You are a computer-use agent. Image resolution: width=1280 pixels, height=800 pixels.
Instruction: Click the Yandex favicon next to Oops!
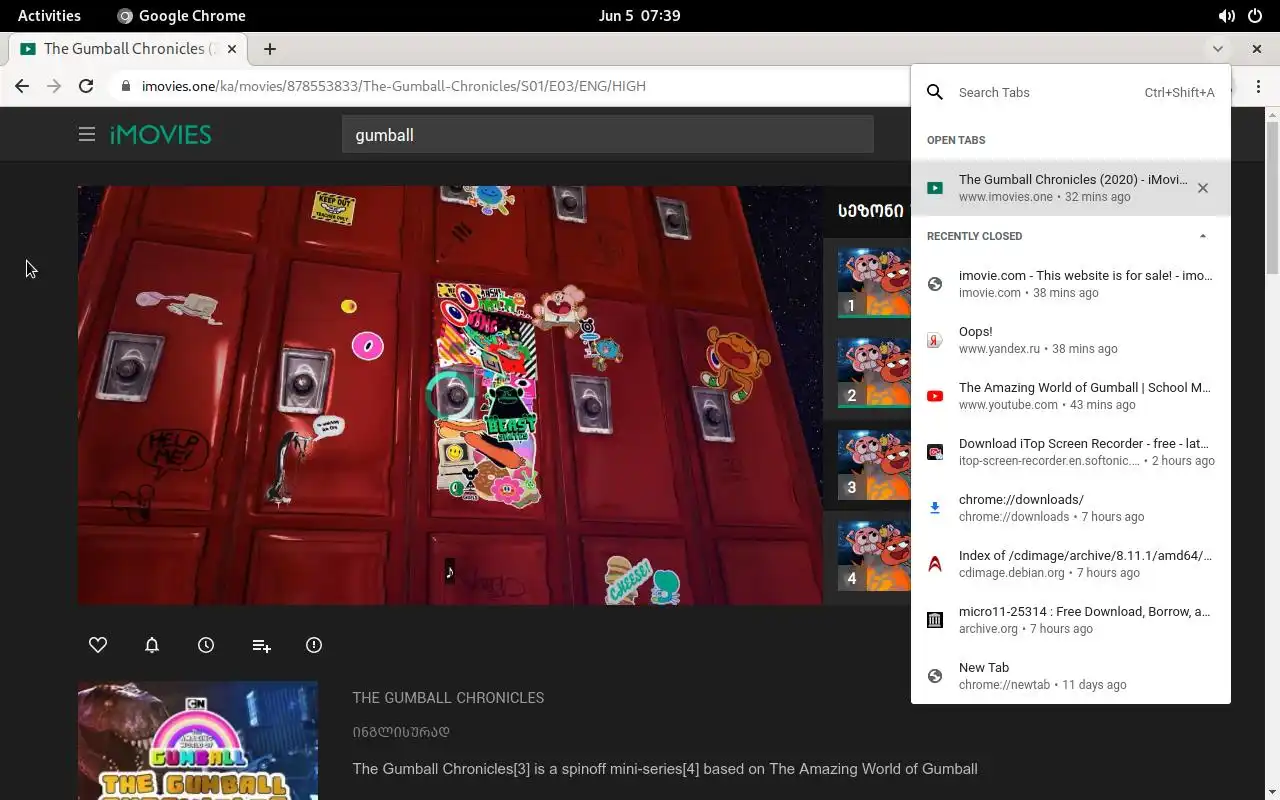click(x=935, y=340)
